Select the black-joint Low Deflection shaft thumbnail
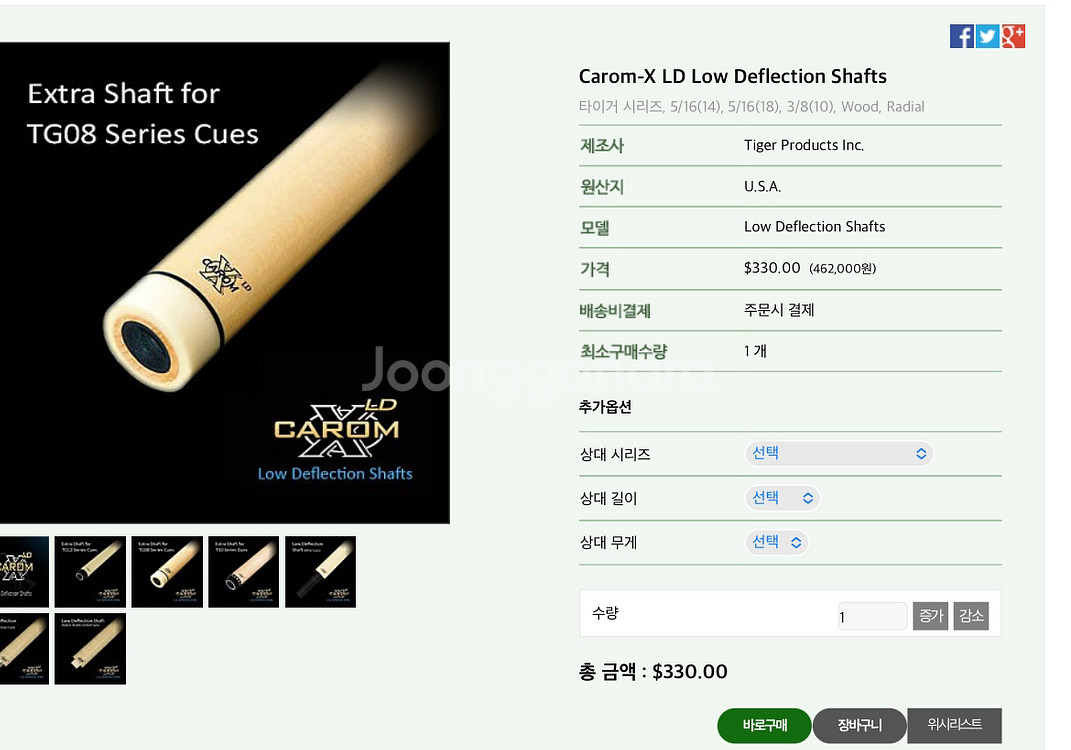The width and height of the screenshot is (1071, 750). pos(320,572)
